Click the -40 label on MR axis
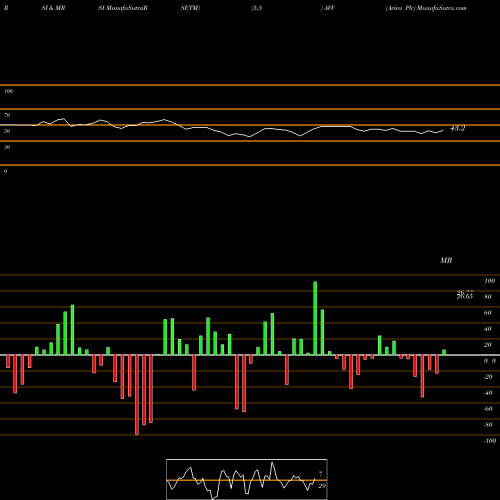 pyautogui.click(x=488, y=393)
